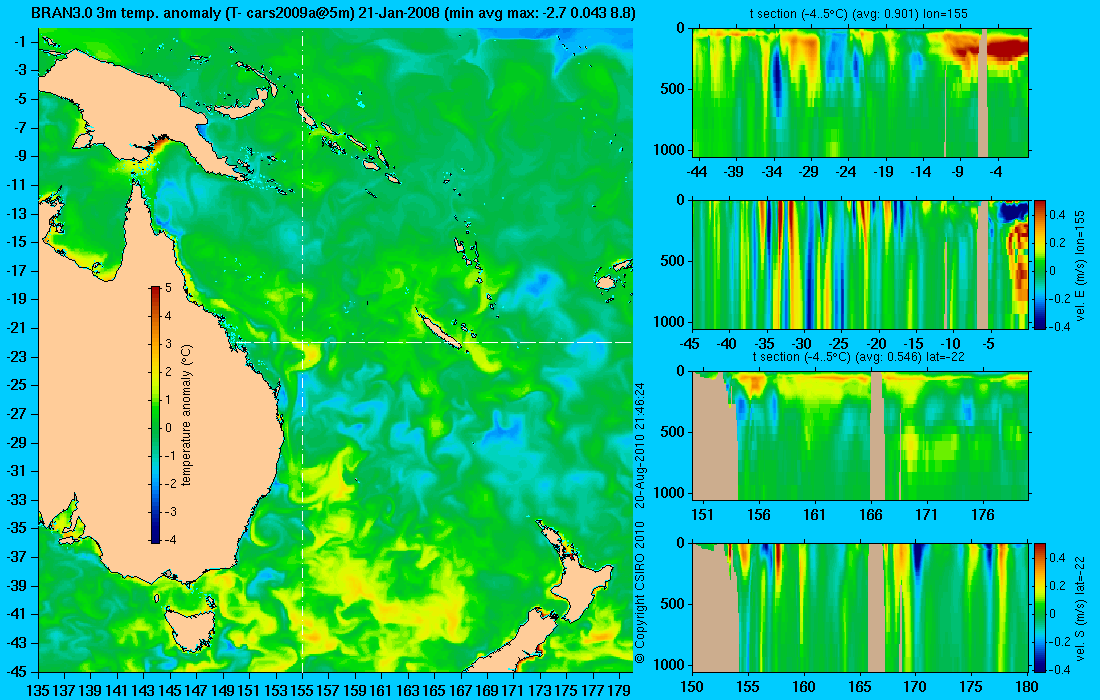Click the vertical dashed line at longitude 155

click(302, 351)
